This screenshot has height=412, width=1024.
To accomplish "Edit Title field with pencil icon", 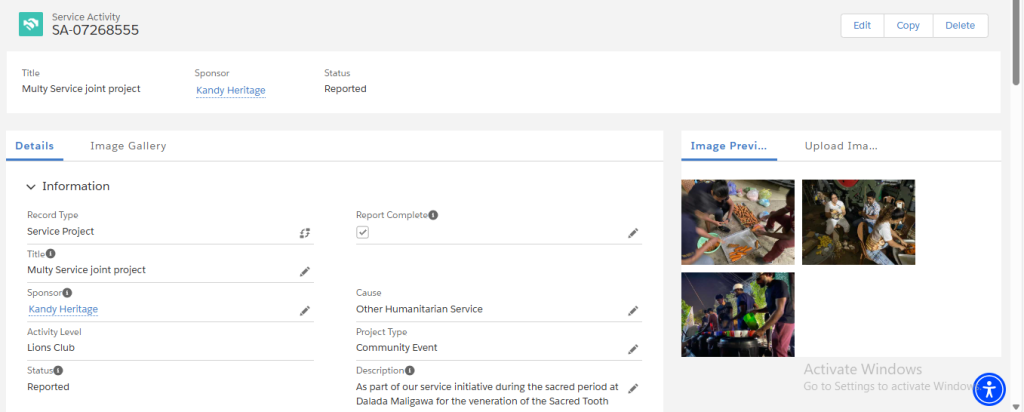I will coord(305,271).
